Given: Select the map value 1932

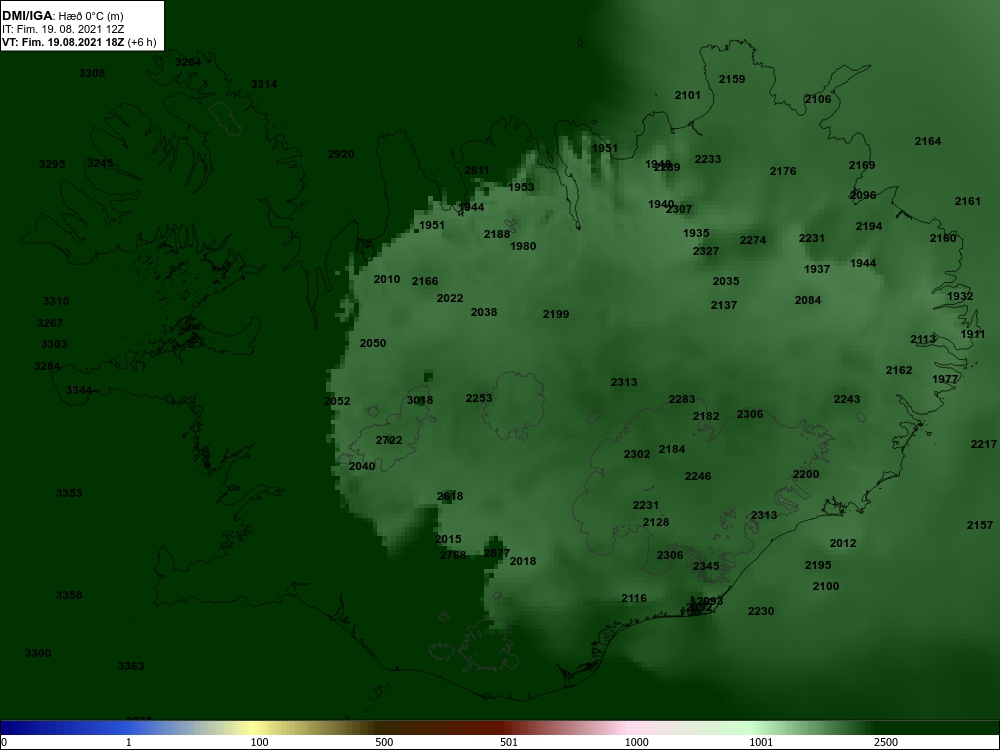Looking at the screenshot, I should (960, 297).
